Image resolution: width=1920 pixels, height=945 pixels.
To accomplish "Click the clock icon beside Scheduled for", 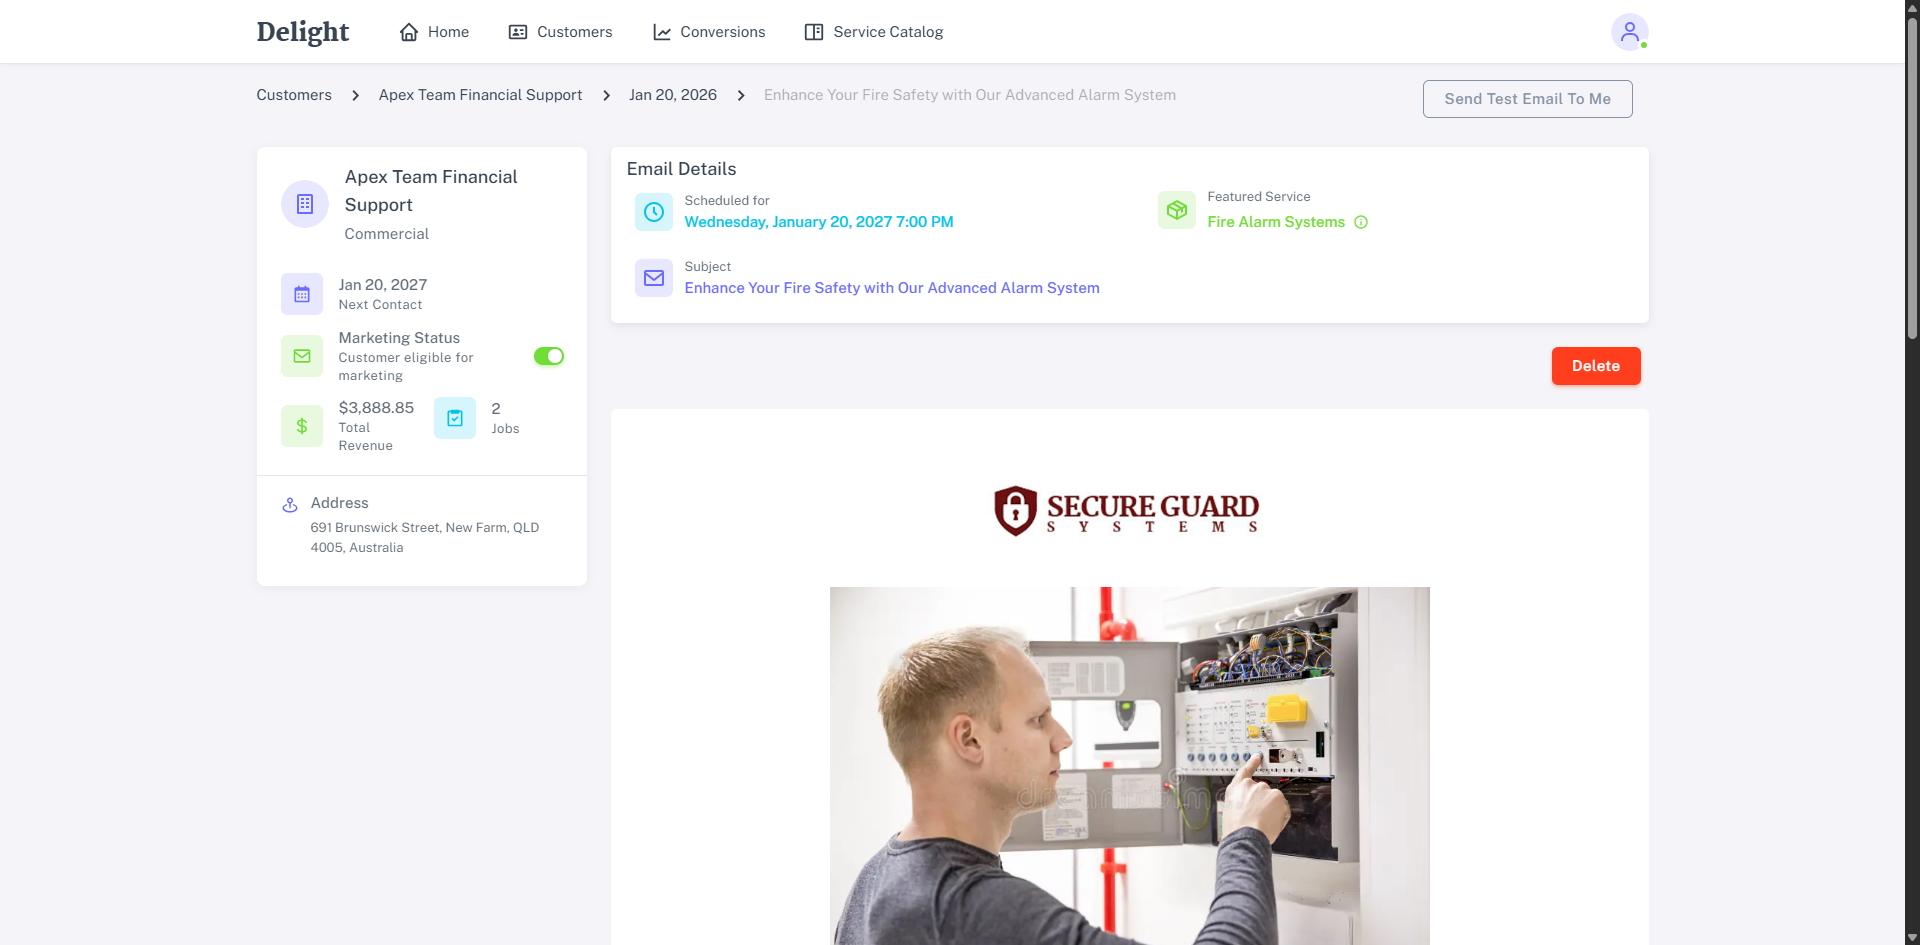I will click(654, 212).
